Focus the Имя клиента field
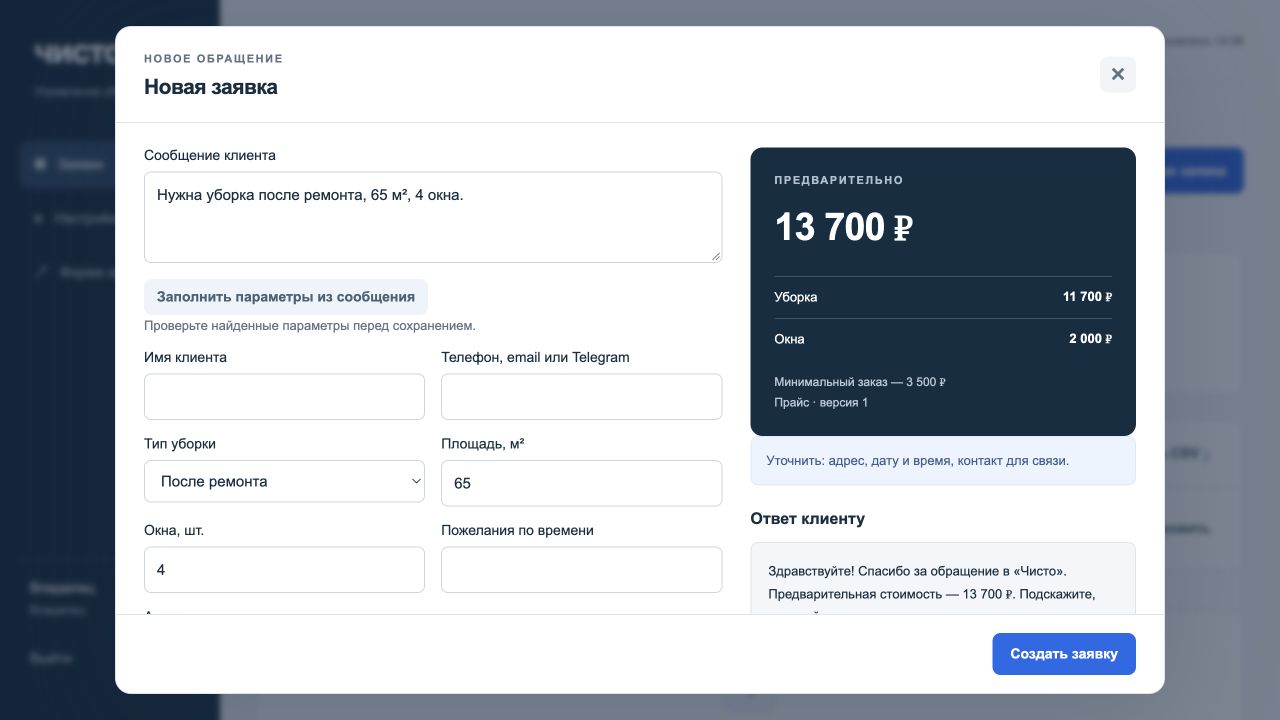The height and width of the screenshot is (720, 1280). coord(284,397)
